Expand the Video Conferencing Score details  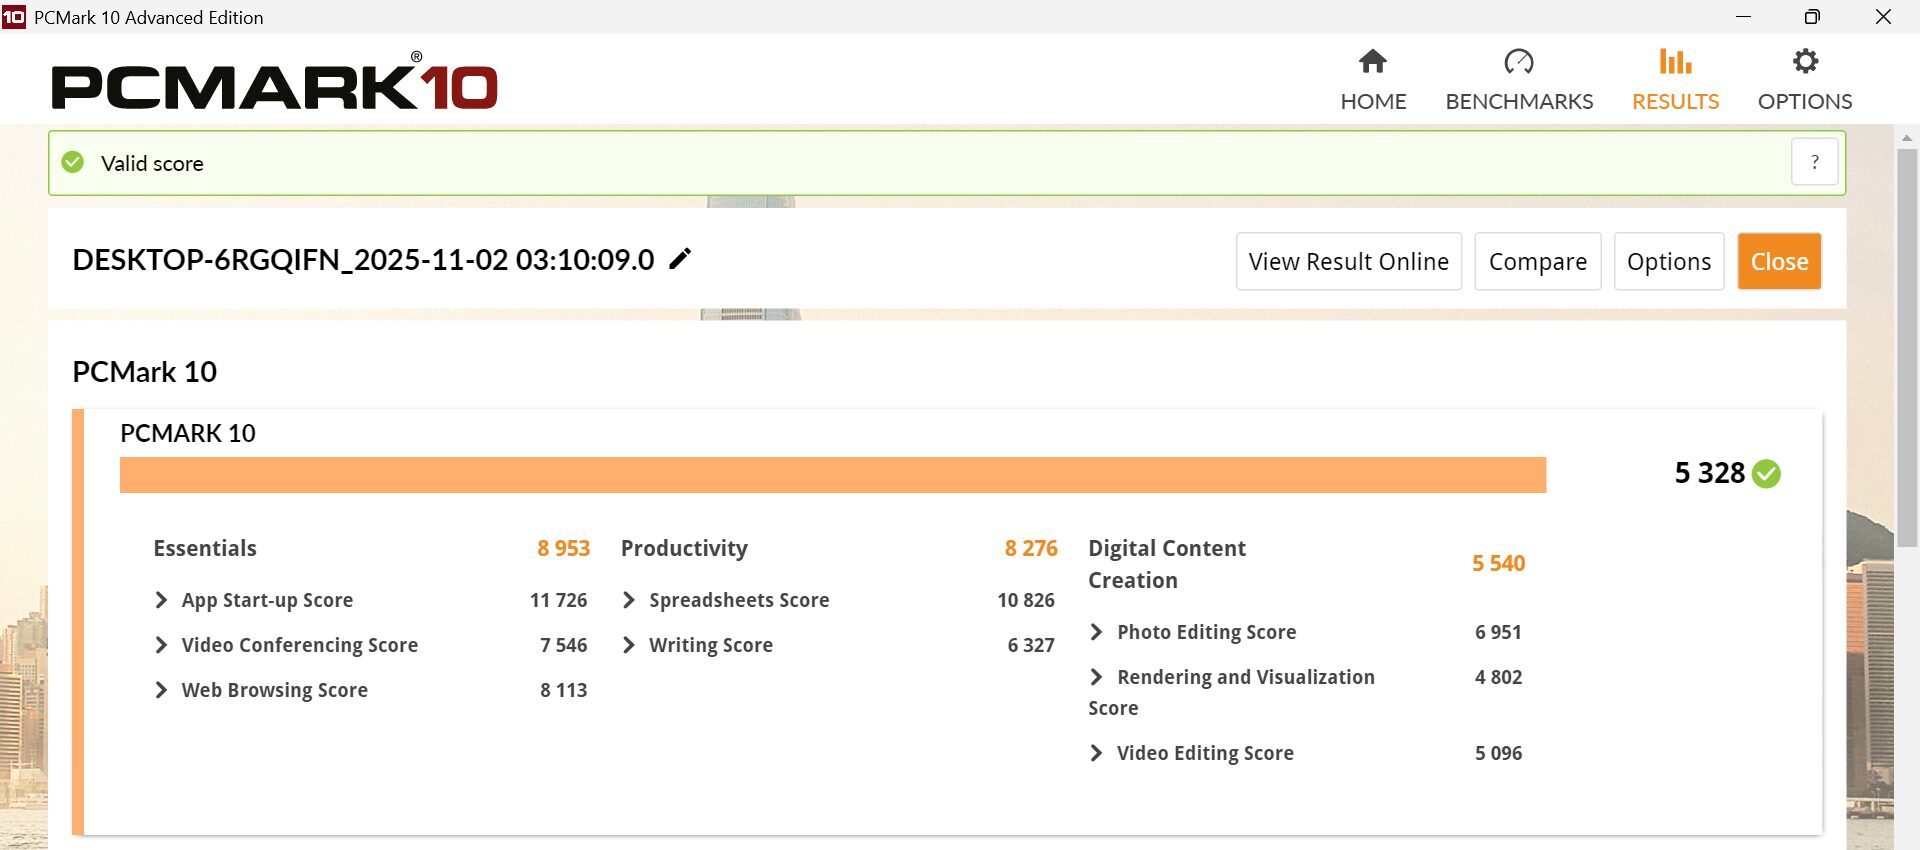coord(161,645)
